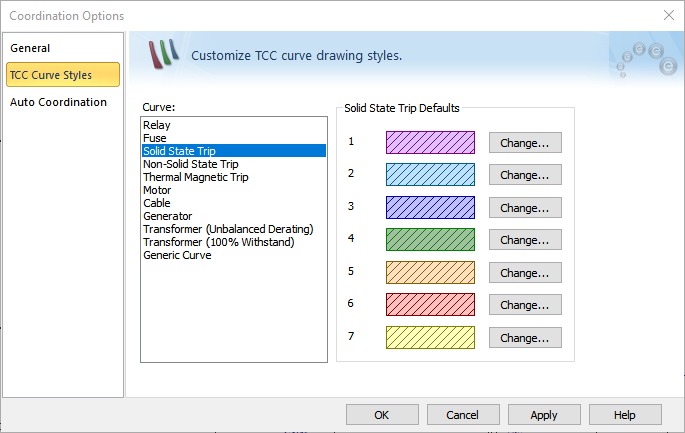Select Non-Solid State Trip curve
Image resolution: width=685 pixels, height=433 pixels.
click(191, 164)
